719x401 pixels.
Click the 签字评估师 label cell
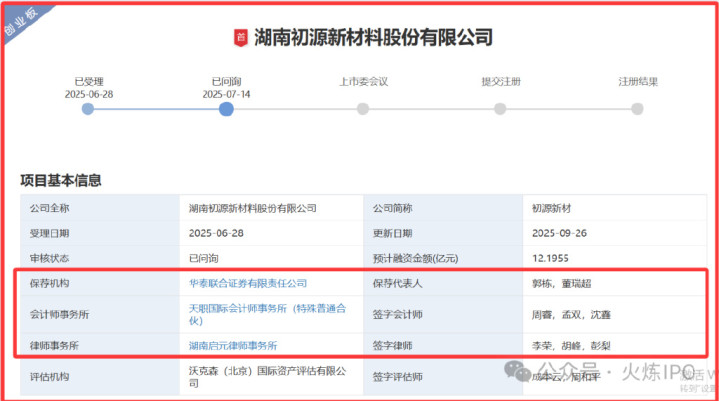pos(443,377)
